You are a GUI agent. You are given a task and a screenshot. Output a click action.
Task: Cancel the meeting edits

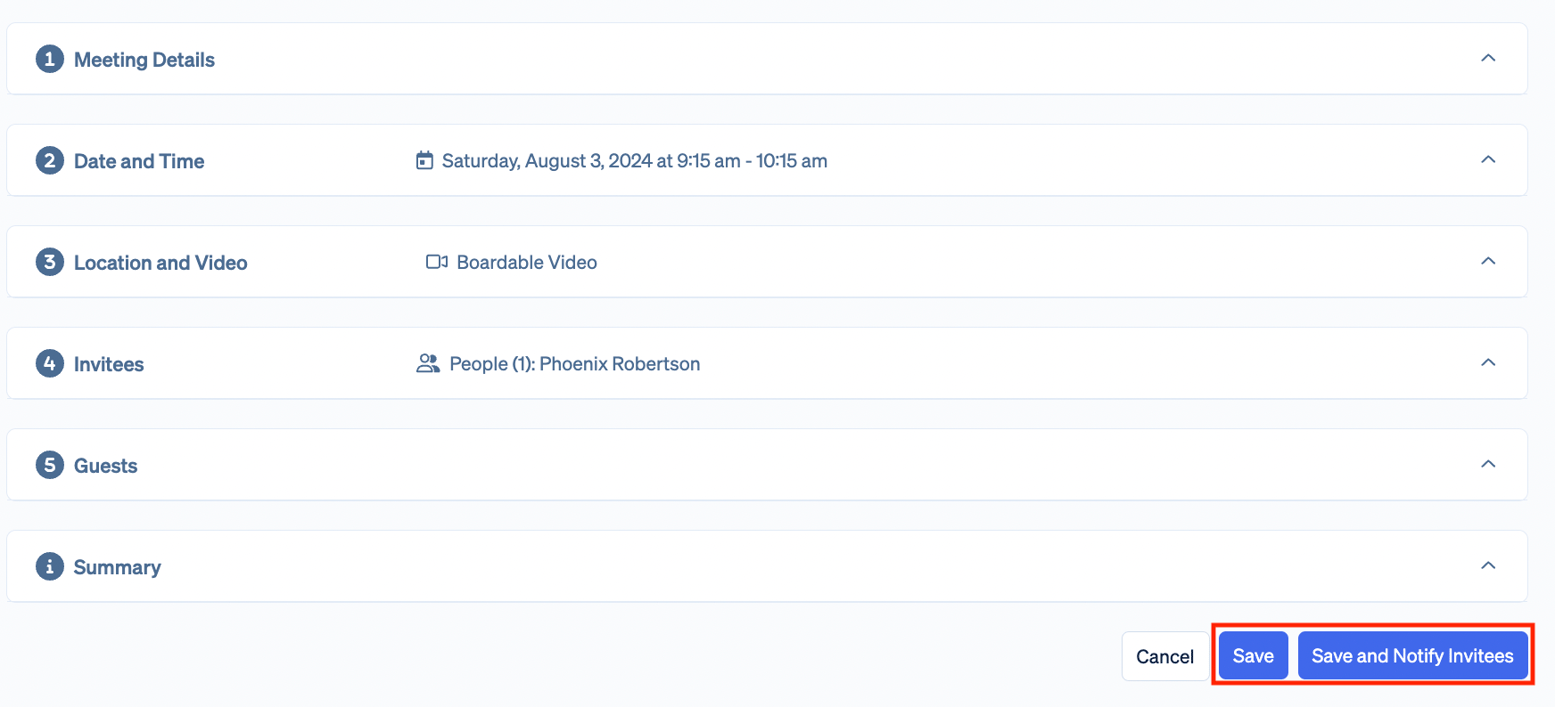pos(1164,655)
